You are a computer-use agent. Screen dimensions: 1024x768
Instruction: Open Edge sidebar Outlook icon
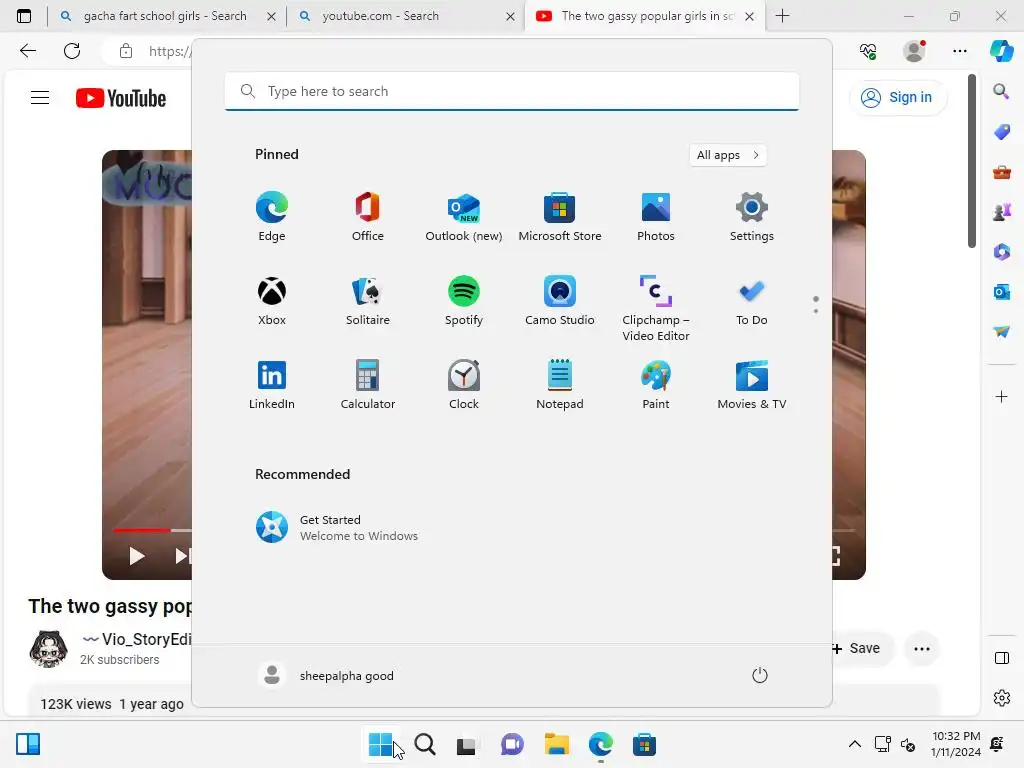[x=1001, y=292]
